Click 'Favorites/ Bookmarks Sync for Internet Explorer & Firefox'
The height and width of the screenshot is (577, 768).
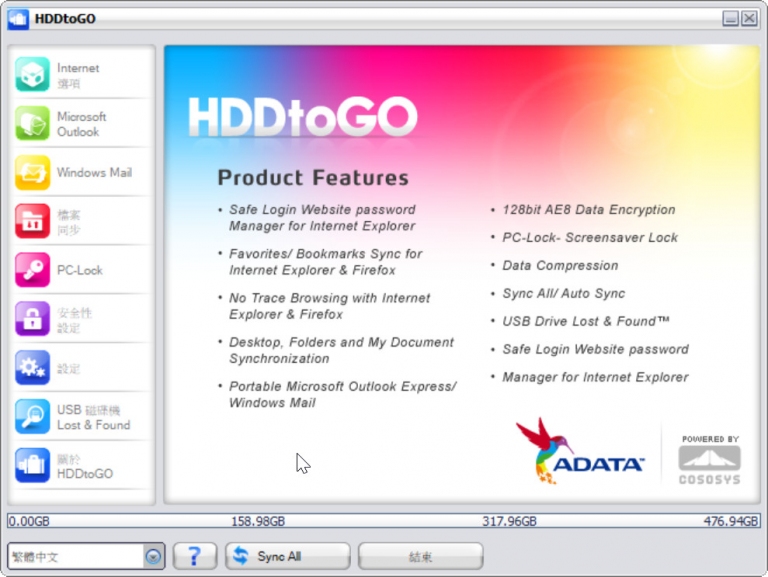(x=325, y=262)
